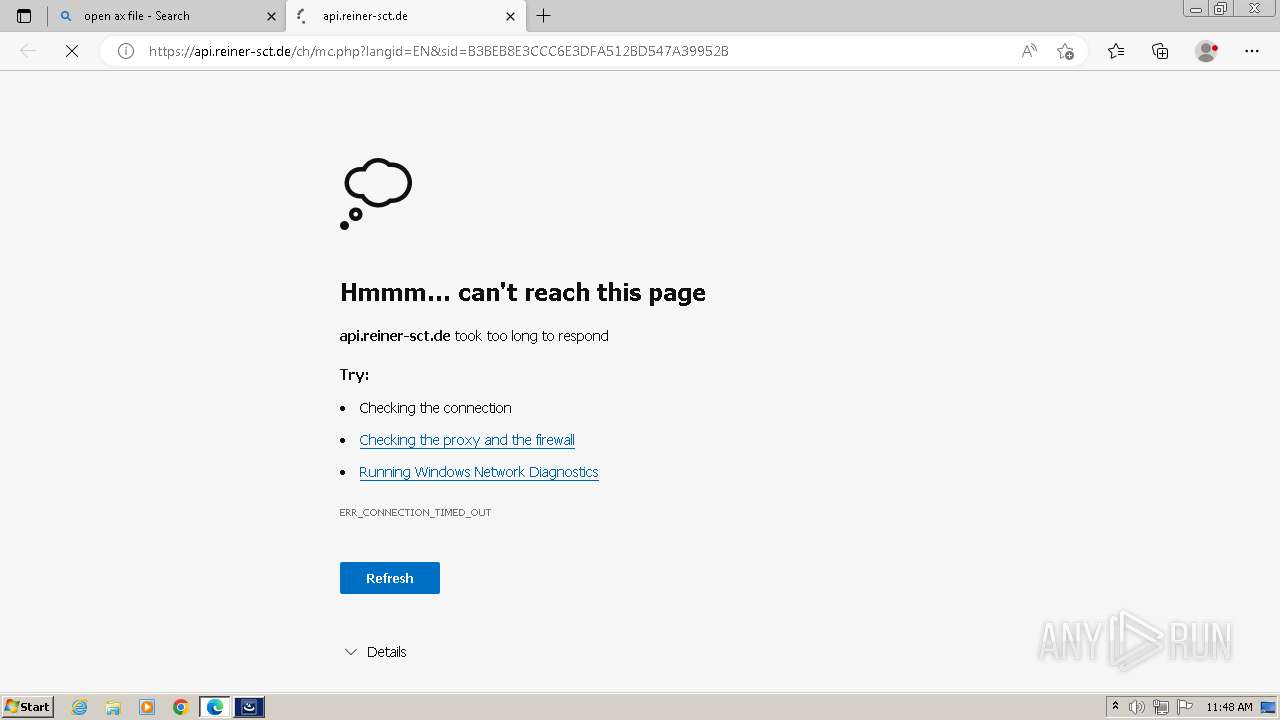Screen dimensions: 1280x720
Task: Open the volume control in tray
Action: coord(1137,707)
